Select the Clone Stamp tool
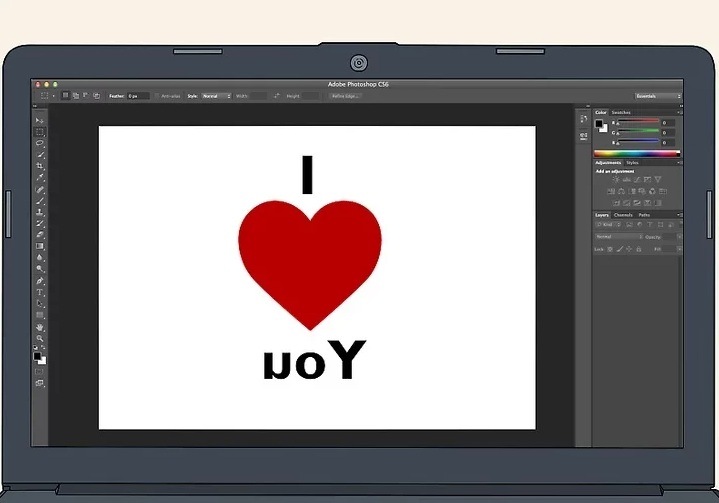This screenshot has width=719, height=503. click(39, 212)
